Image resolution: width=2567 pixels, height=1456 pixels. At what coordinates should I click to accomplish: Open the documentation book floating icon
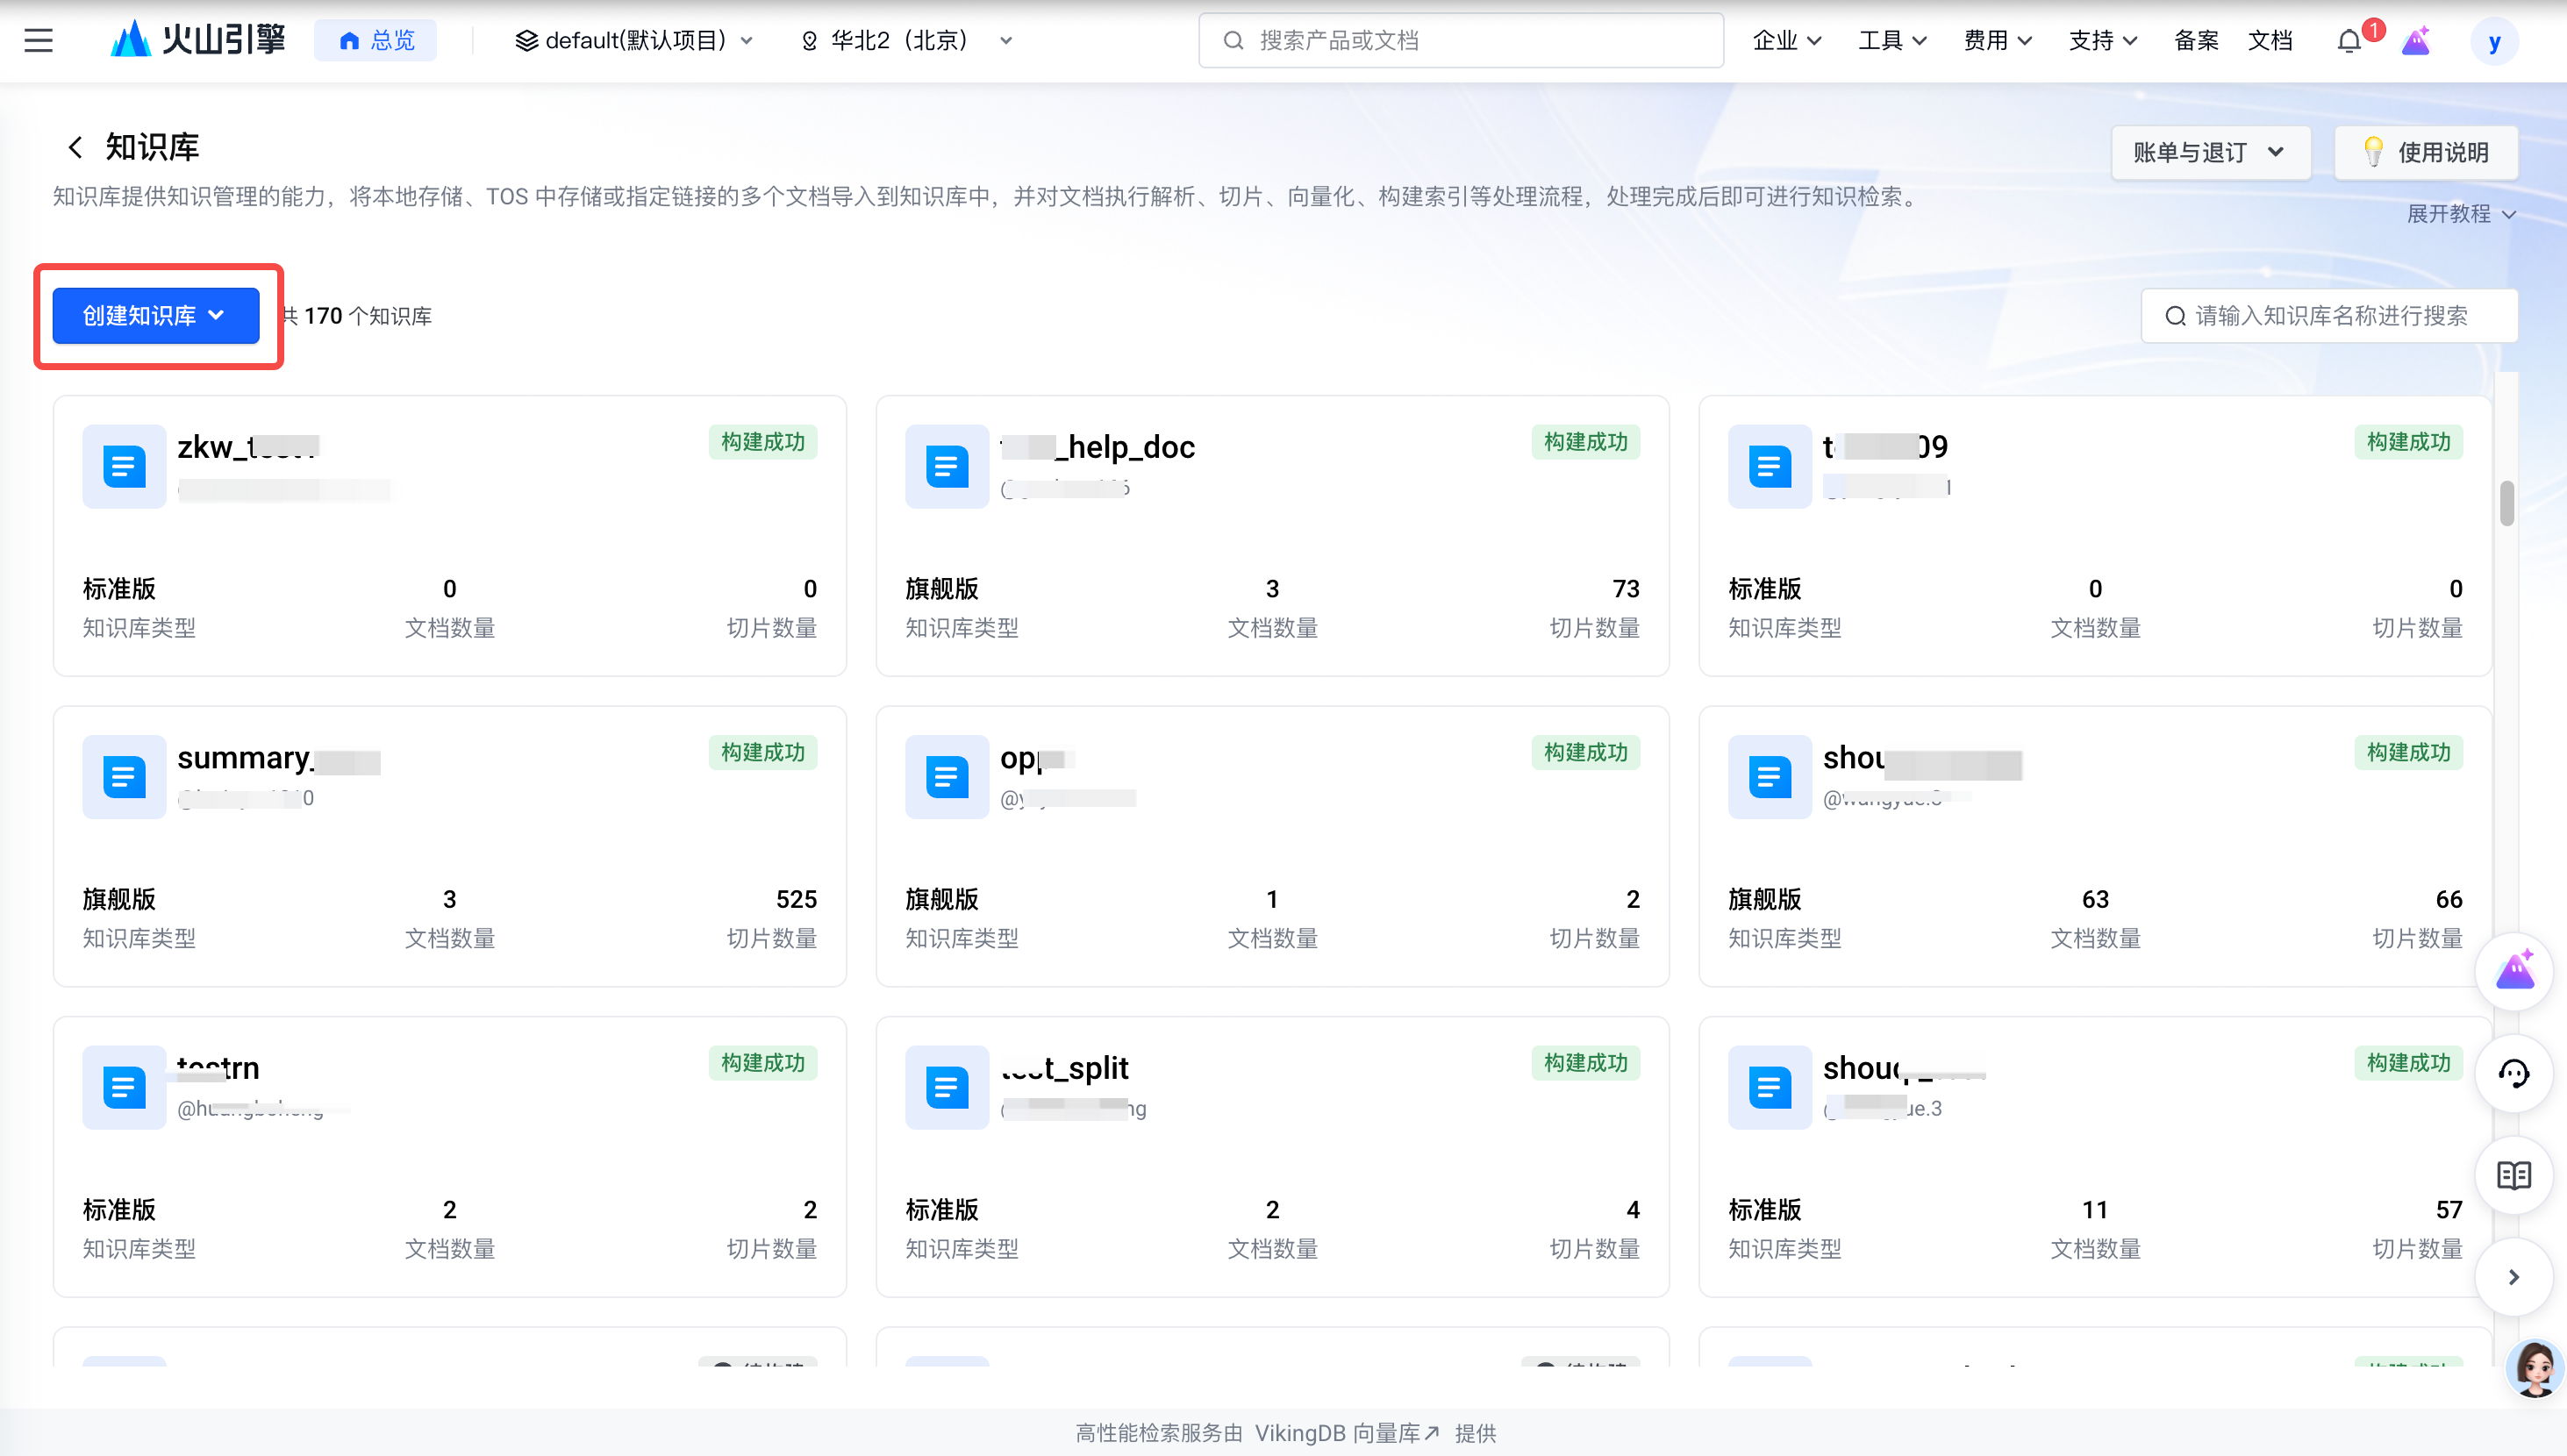tap(2514, 1175)
